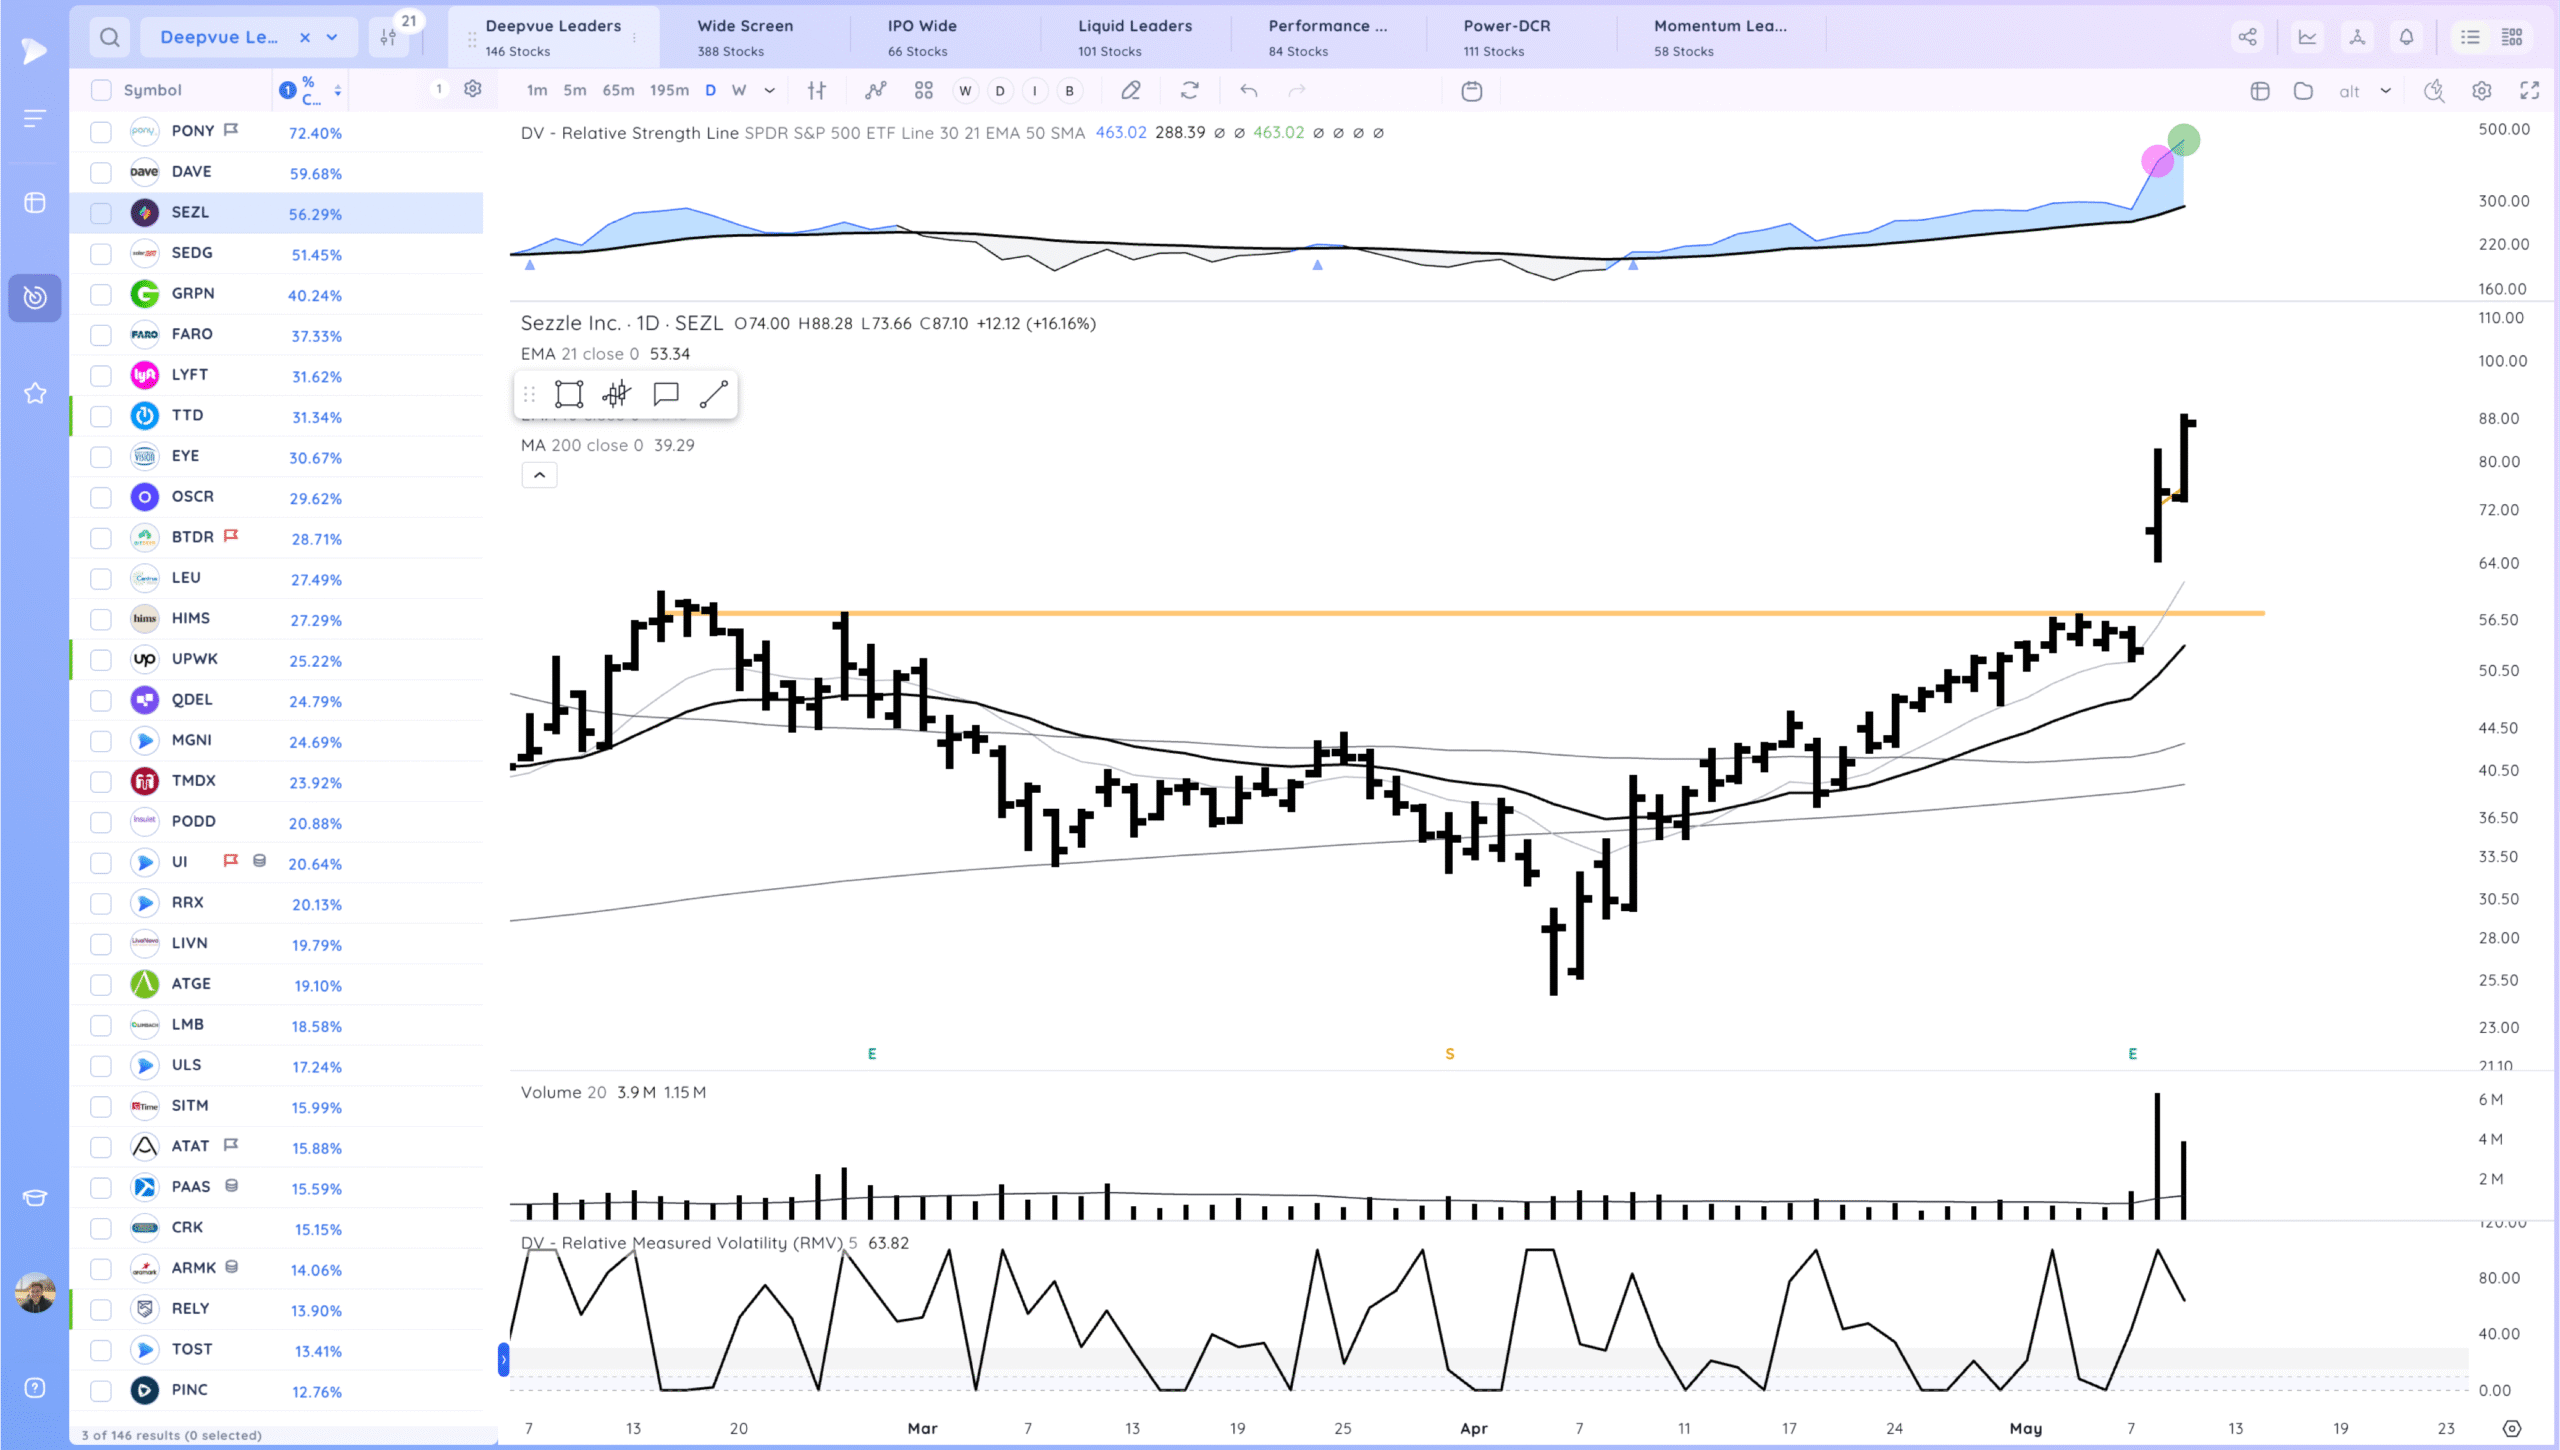Clear the Deepvue Leaders watchlist selection
2560x1450 pixels.
point(305,38)
